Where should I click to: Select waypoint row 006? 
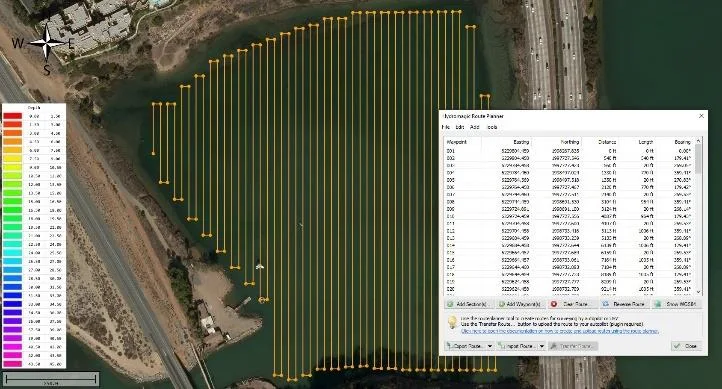click(x=569, y=187)
